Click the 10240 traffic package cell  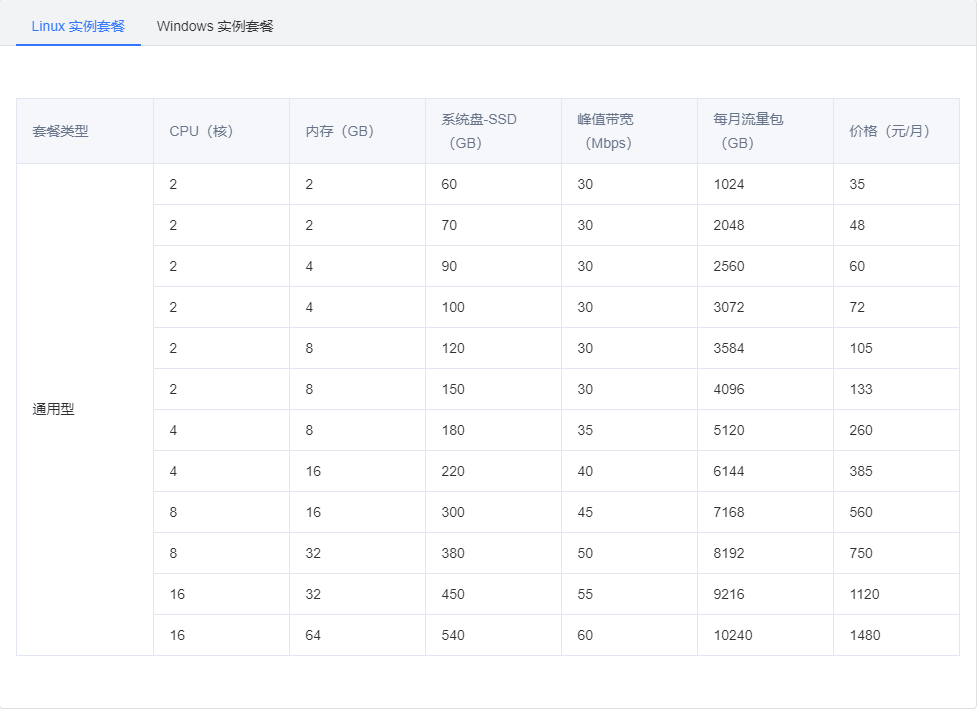click(x=733, y=635)
